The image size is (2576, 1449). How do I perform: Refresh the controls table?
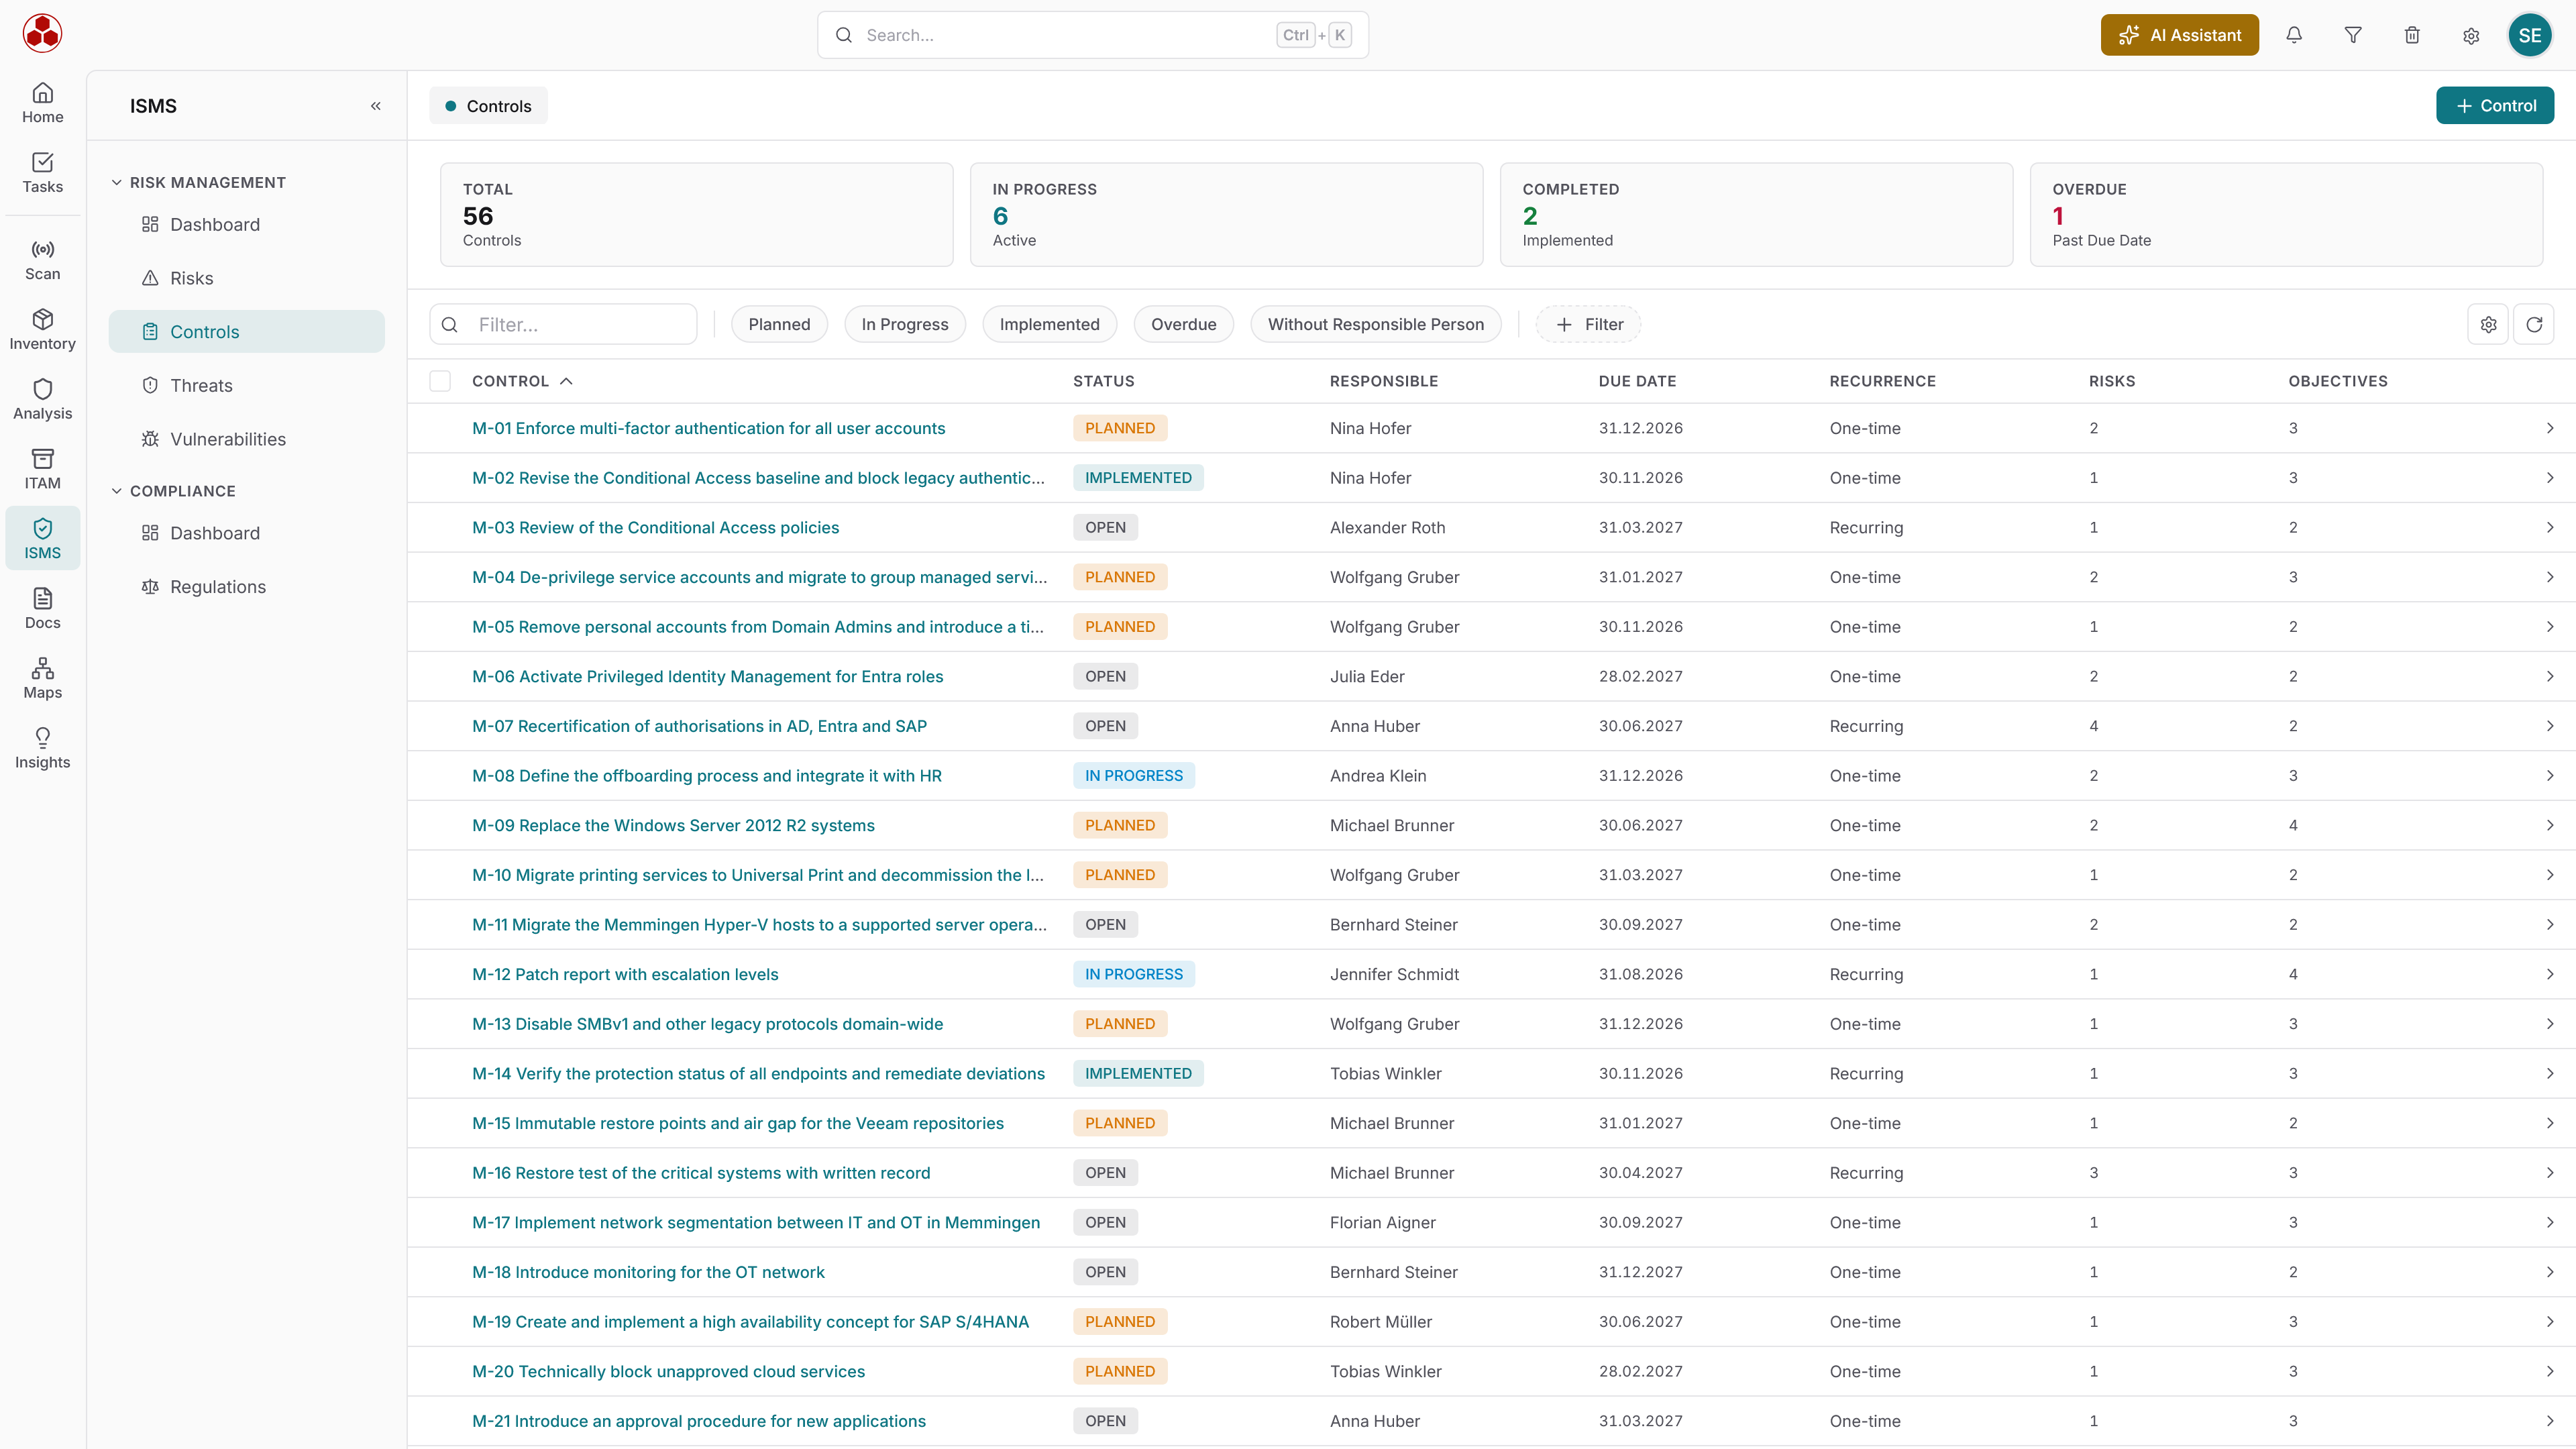(2534, 324)
